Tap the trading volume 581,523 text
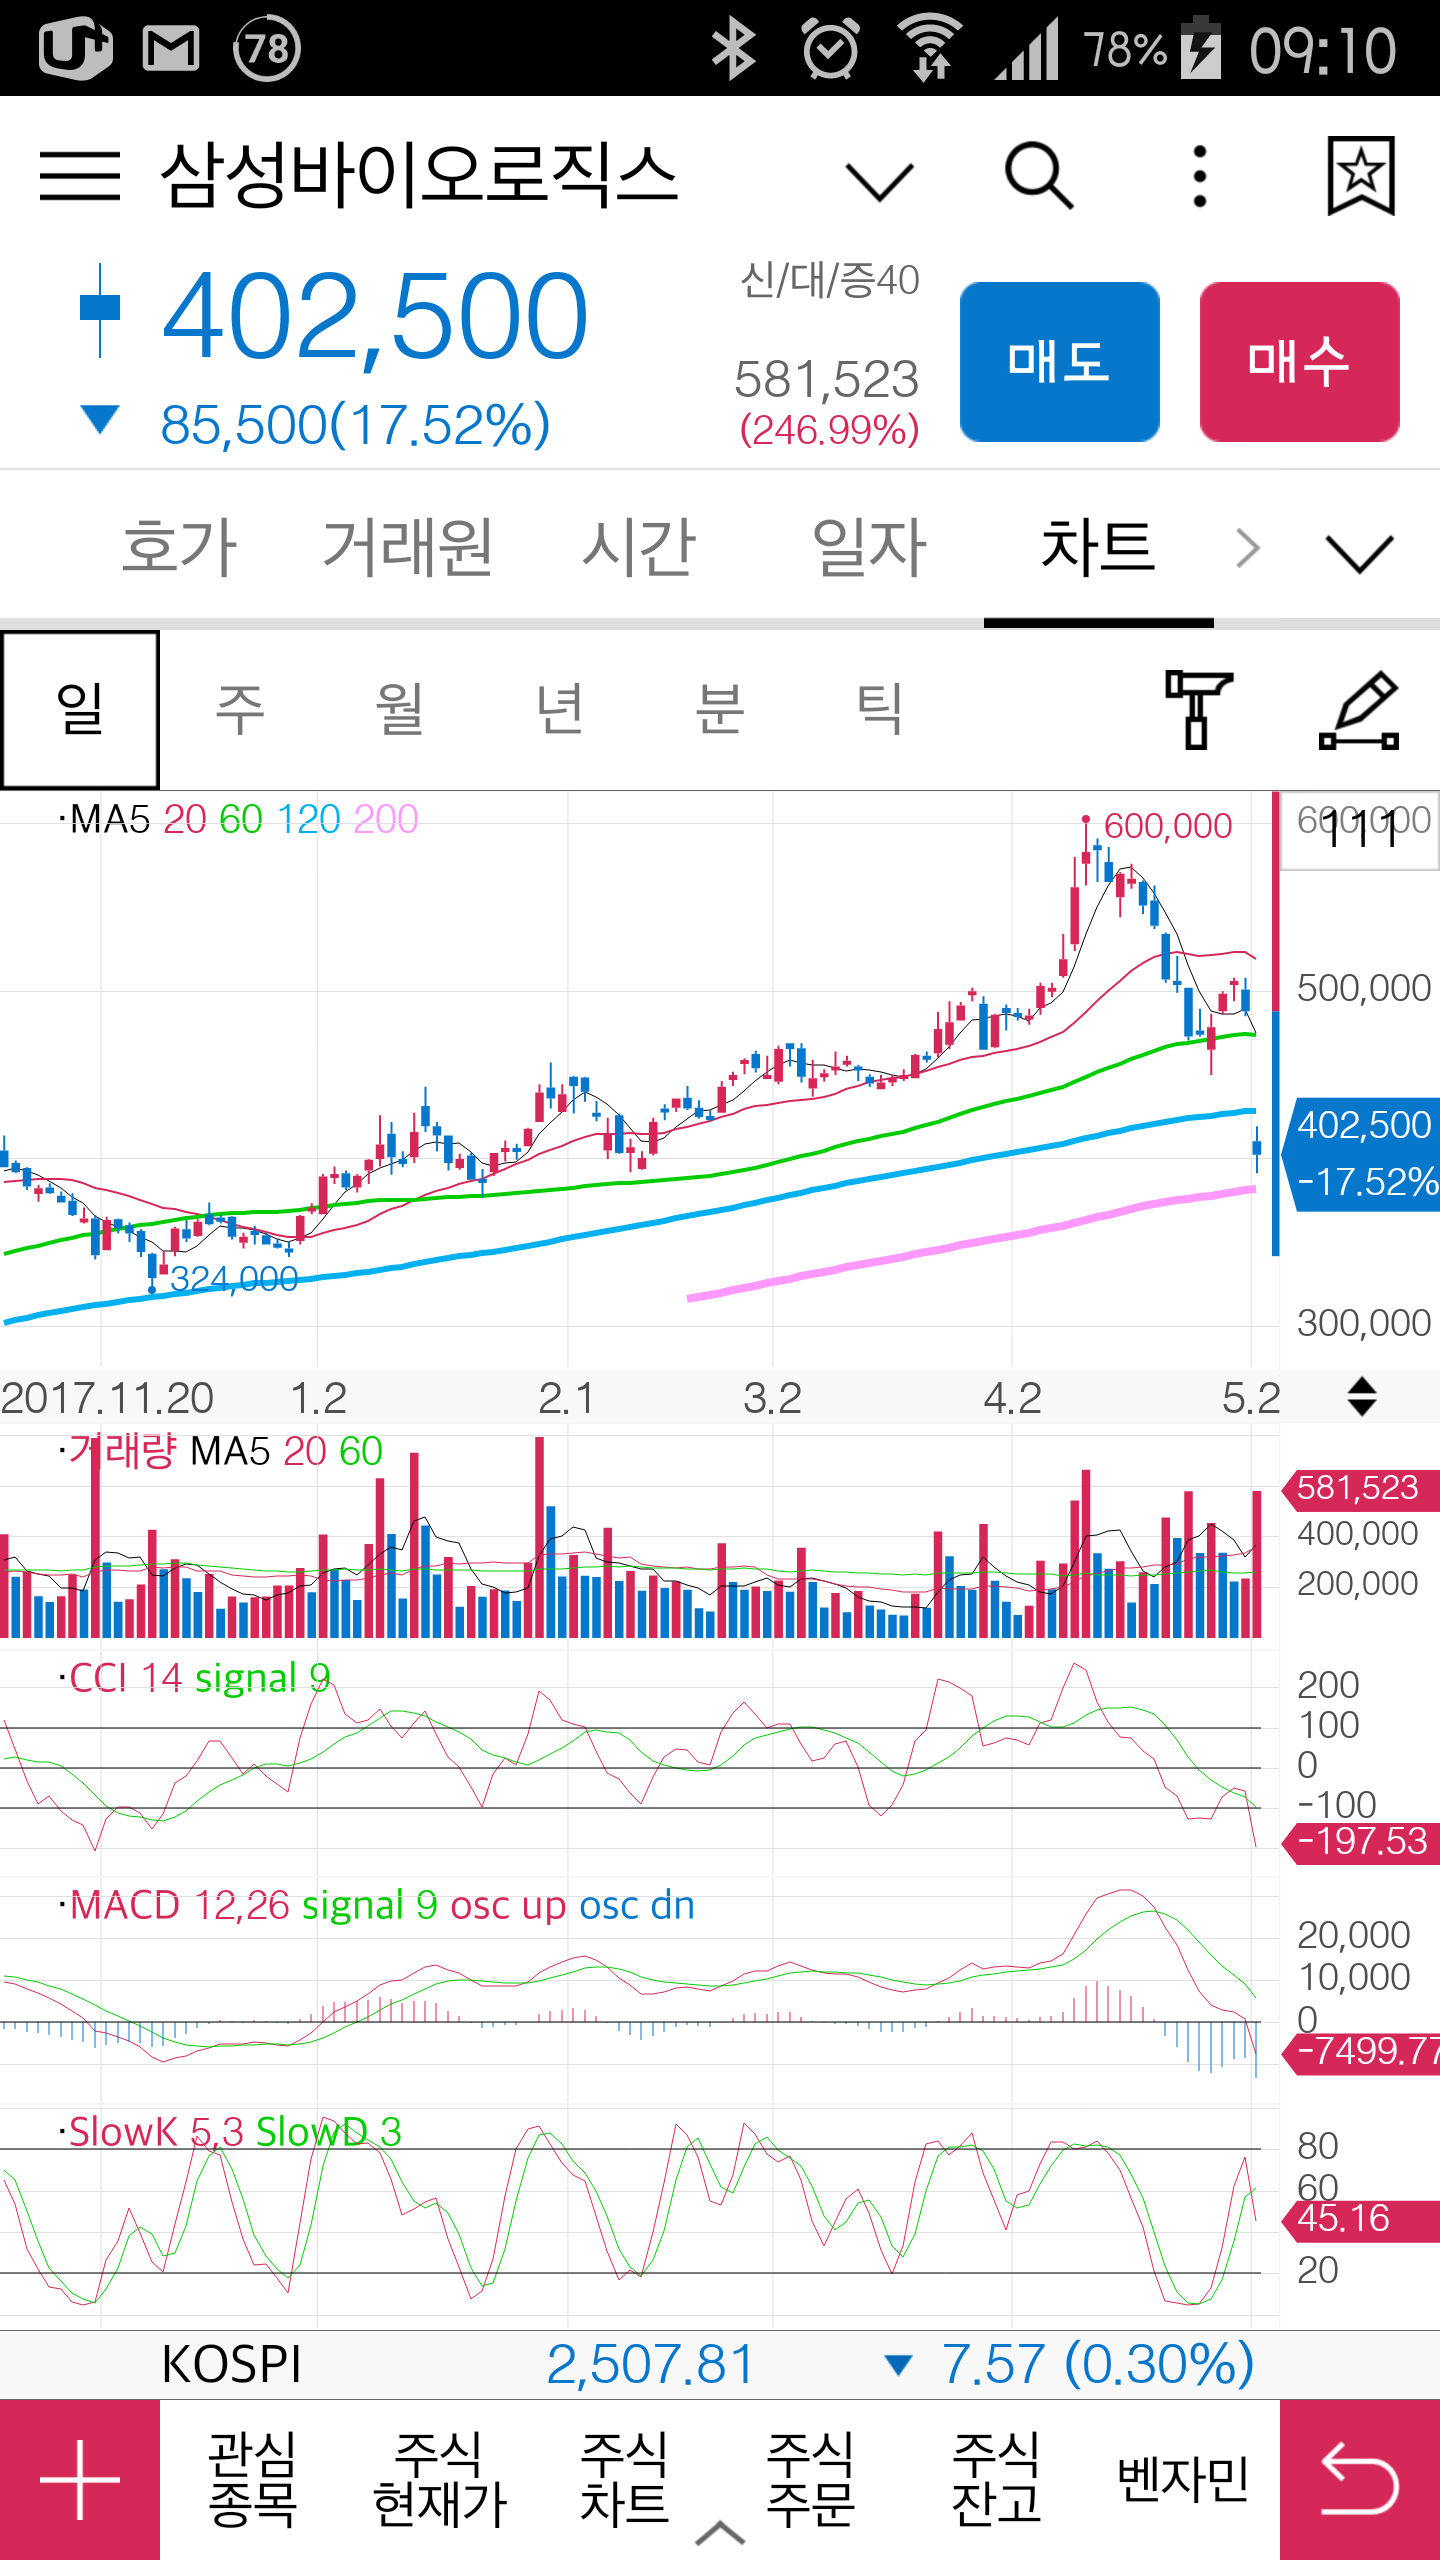Screen dimensions: 1440x2560 pyautogui.click(x=826, y=380)
